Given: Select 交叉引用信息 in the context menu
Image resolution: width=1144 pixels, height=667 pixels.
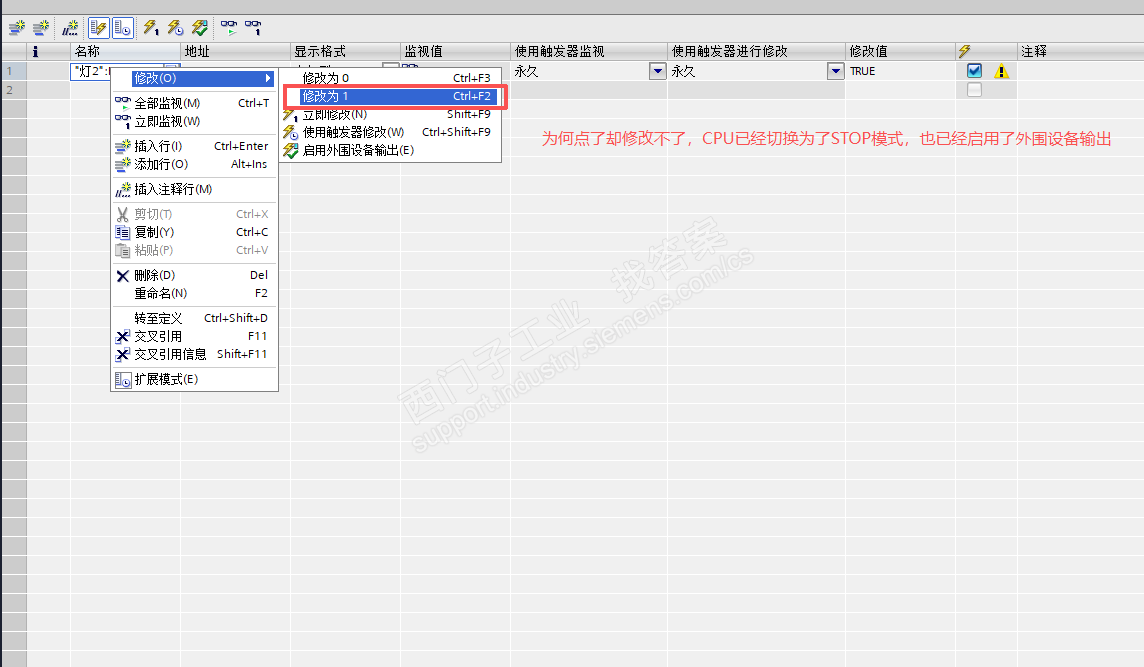Looking at the screenshot, I should click(x=194, y=354).
